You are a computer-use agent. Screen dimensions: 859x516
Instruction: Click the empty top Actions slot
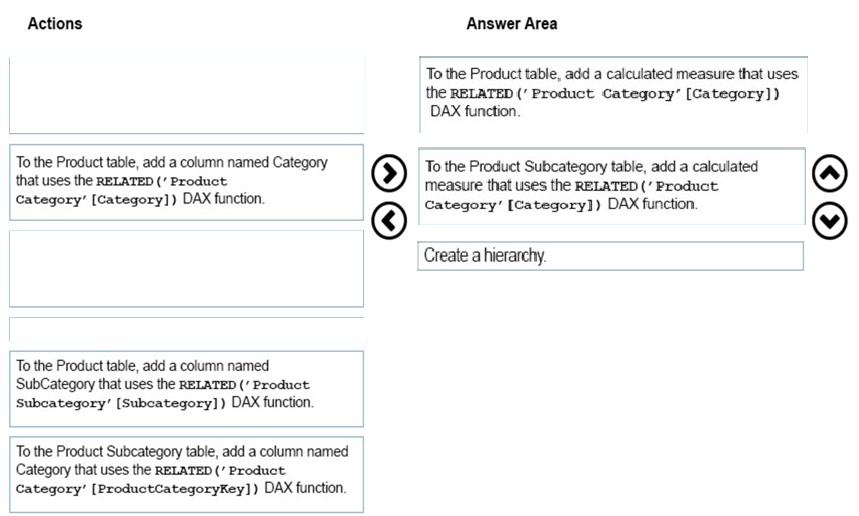pyautogui.click(x=186, y=94)
